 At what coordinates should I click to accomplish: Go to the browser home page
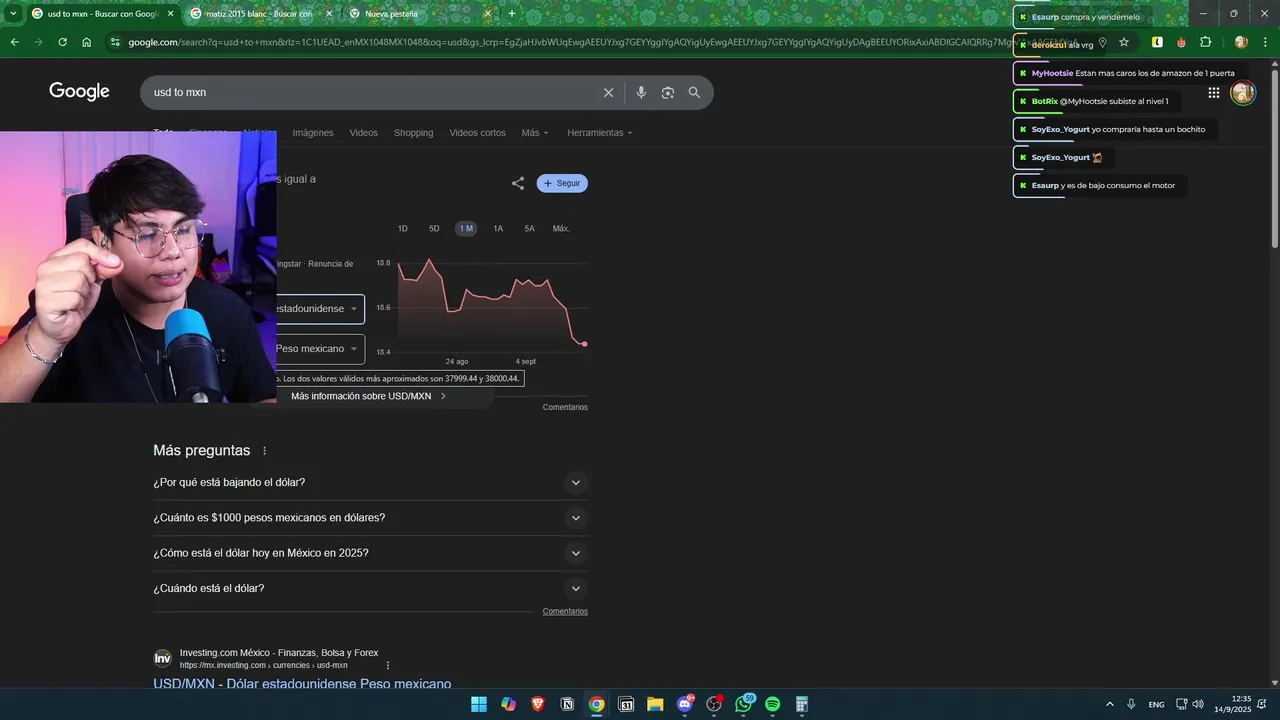click(x=87, y=42)
